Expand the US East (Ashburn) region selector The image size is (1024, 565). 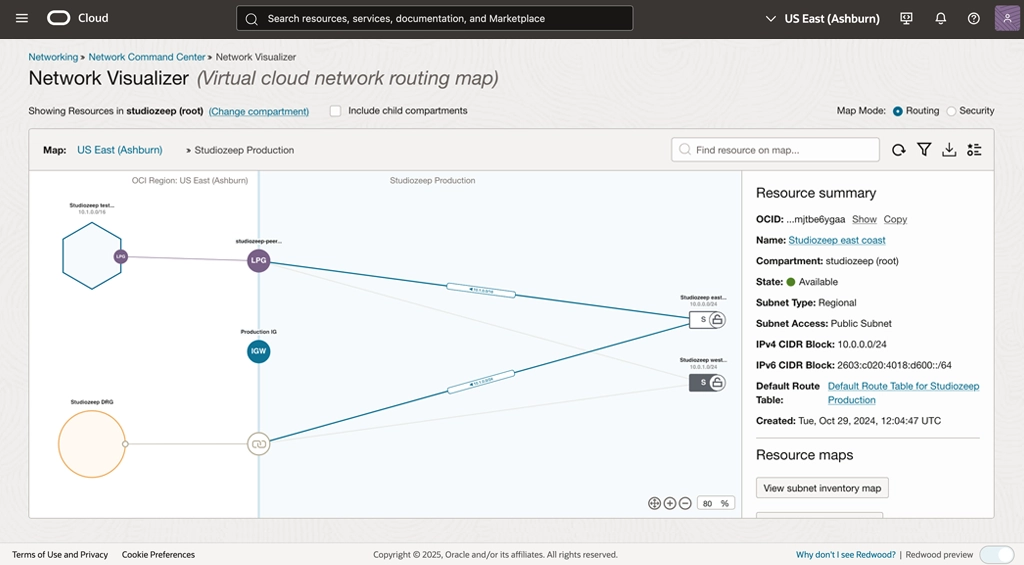(823, 18)
